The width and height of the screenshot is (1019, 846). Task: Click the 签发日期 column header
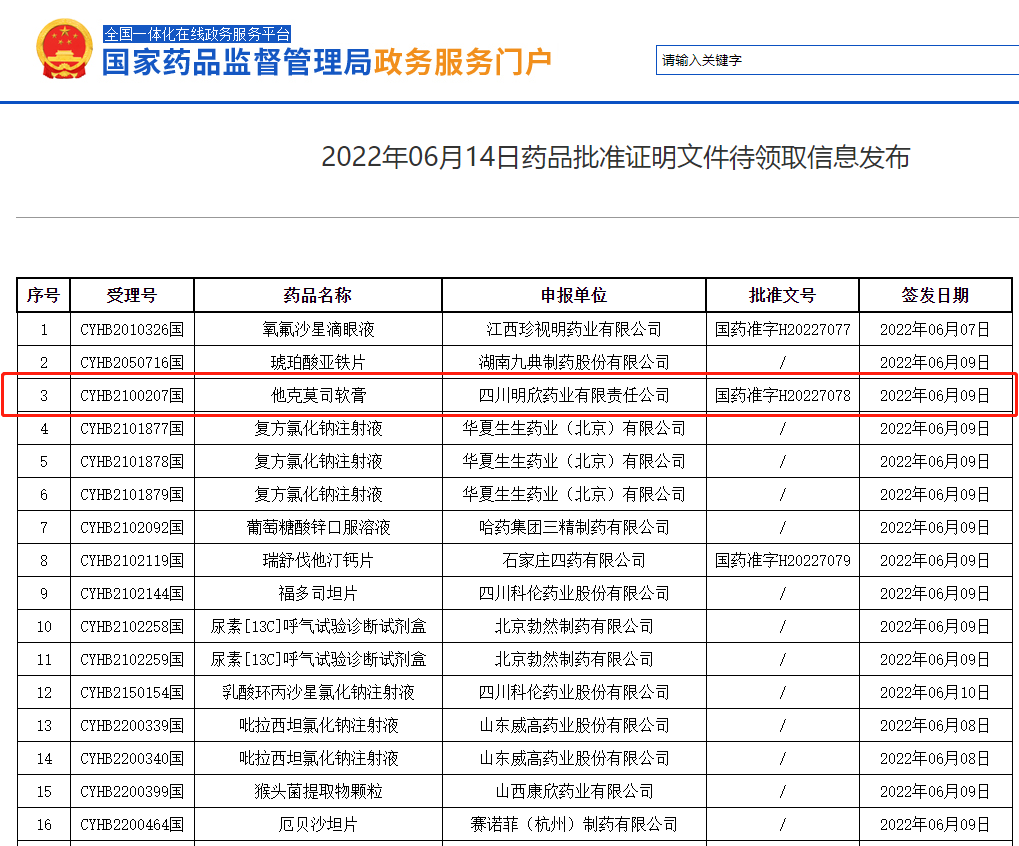coord(934,296)
